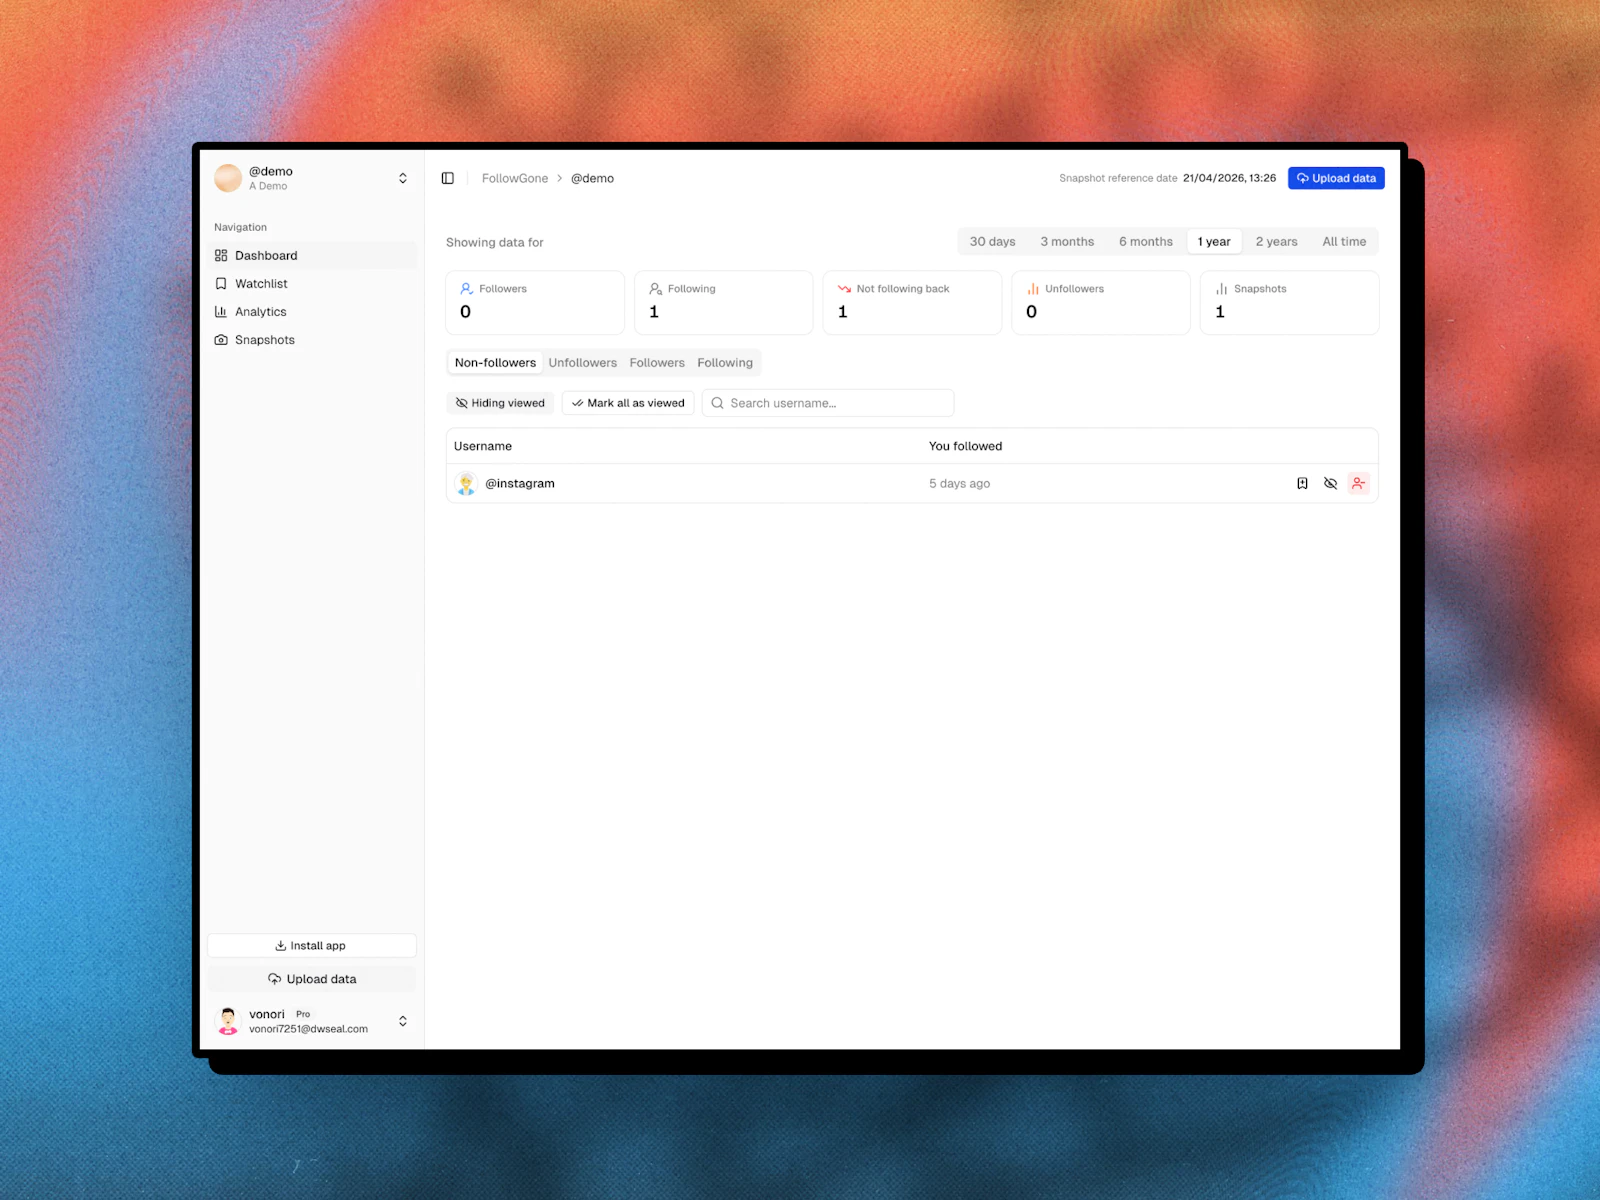This screenshot has height=1200, width=1600.
Task: Click the vonori7251@dwseal.com email text
Action: click(308, 1029)
